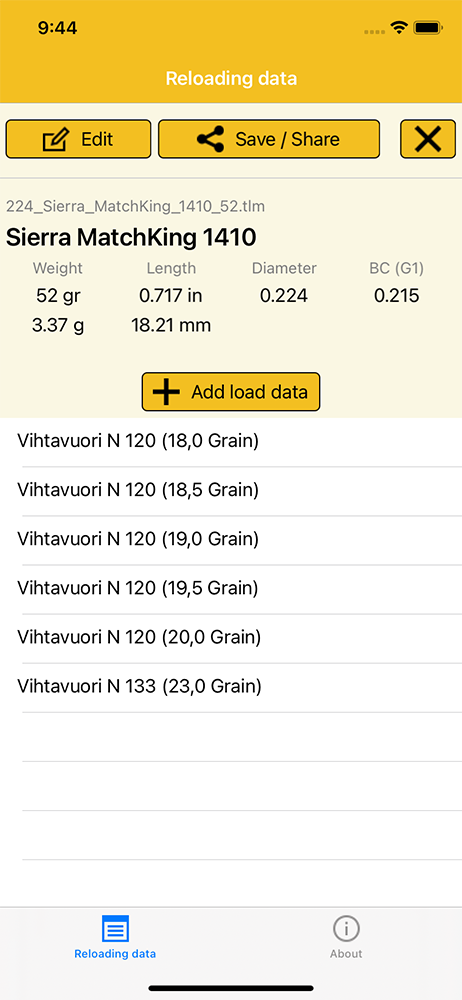The height and width of the screenshot is (1000, 462).
Task: Tap the battery status icon
Action: pyautogui.click(x=428, y=28)
